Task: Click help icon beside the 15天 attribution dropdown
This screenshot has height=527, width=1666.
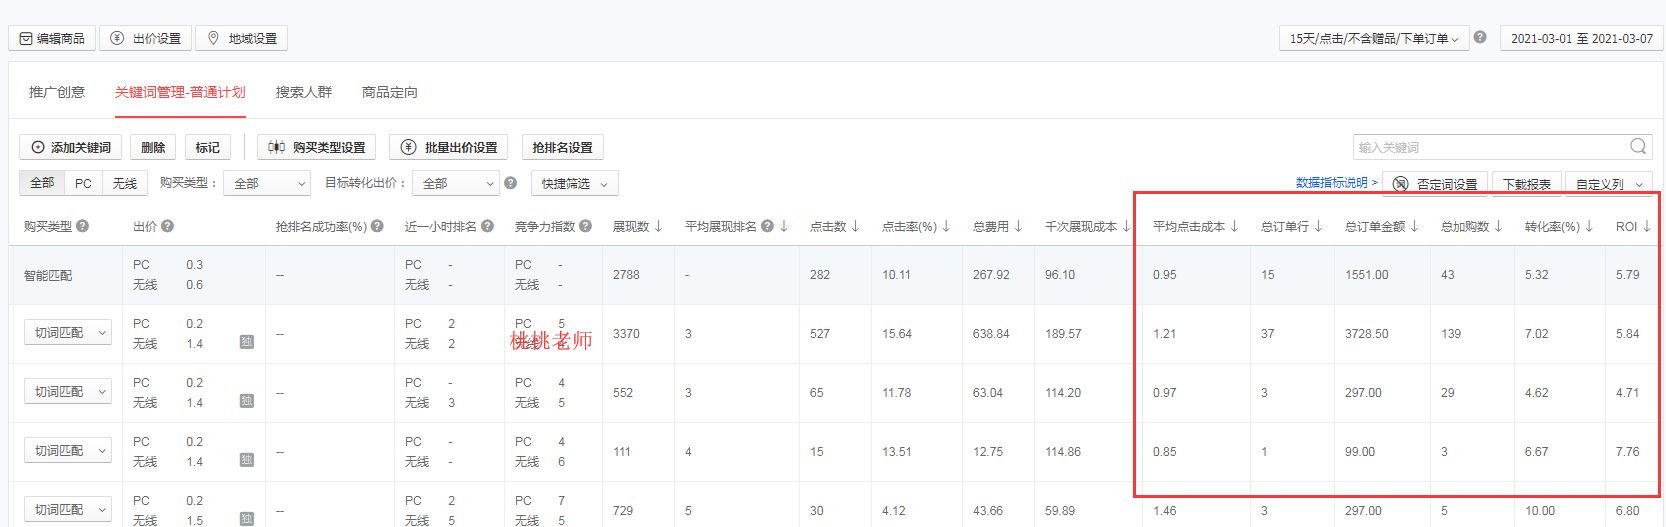Action: [1480, 37]
